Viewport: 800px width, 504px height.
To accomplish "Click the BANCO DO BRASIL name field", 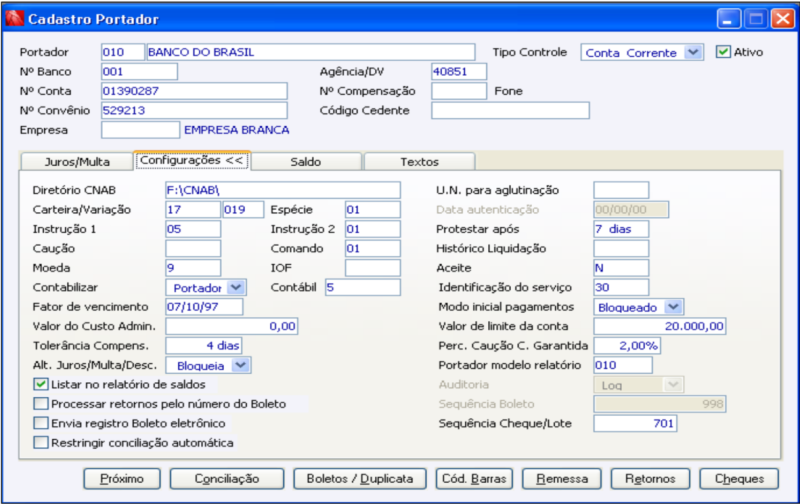I will 311,52.
